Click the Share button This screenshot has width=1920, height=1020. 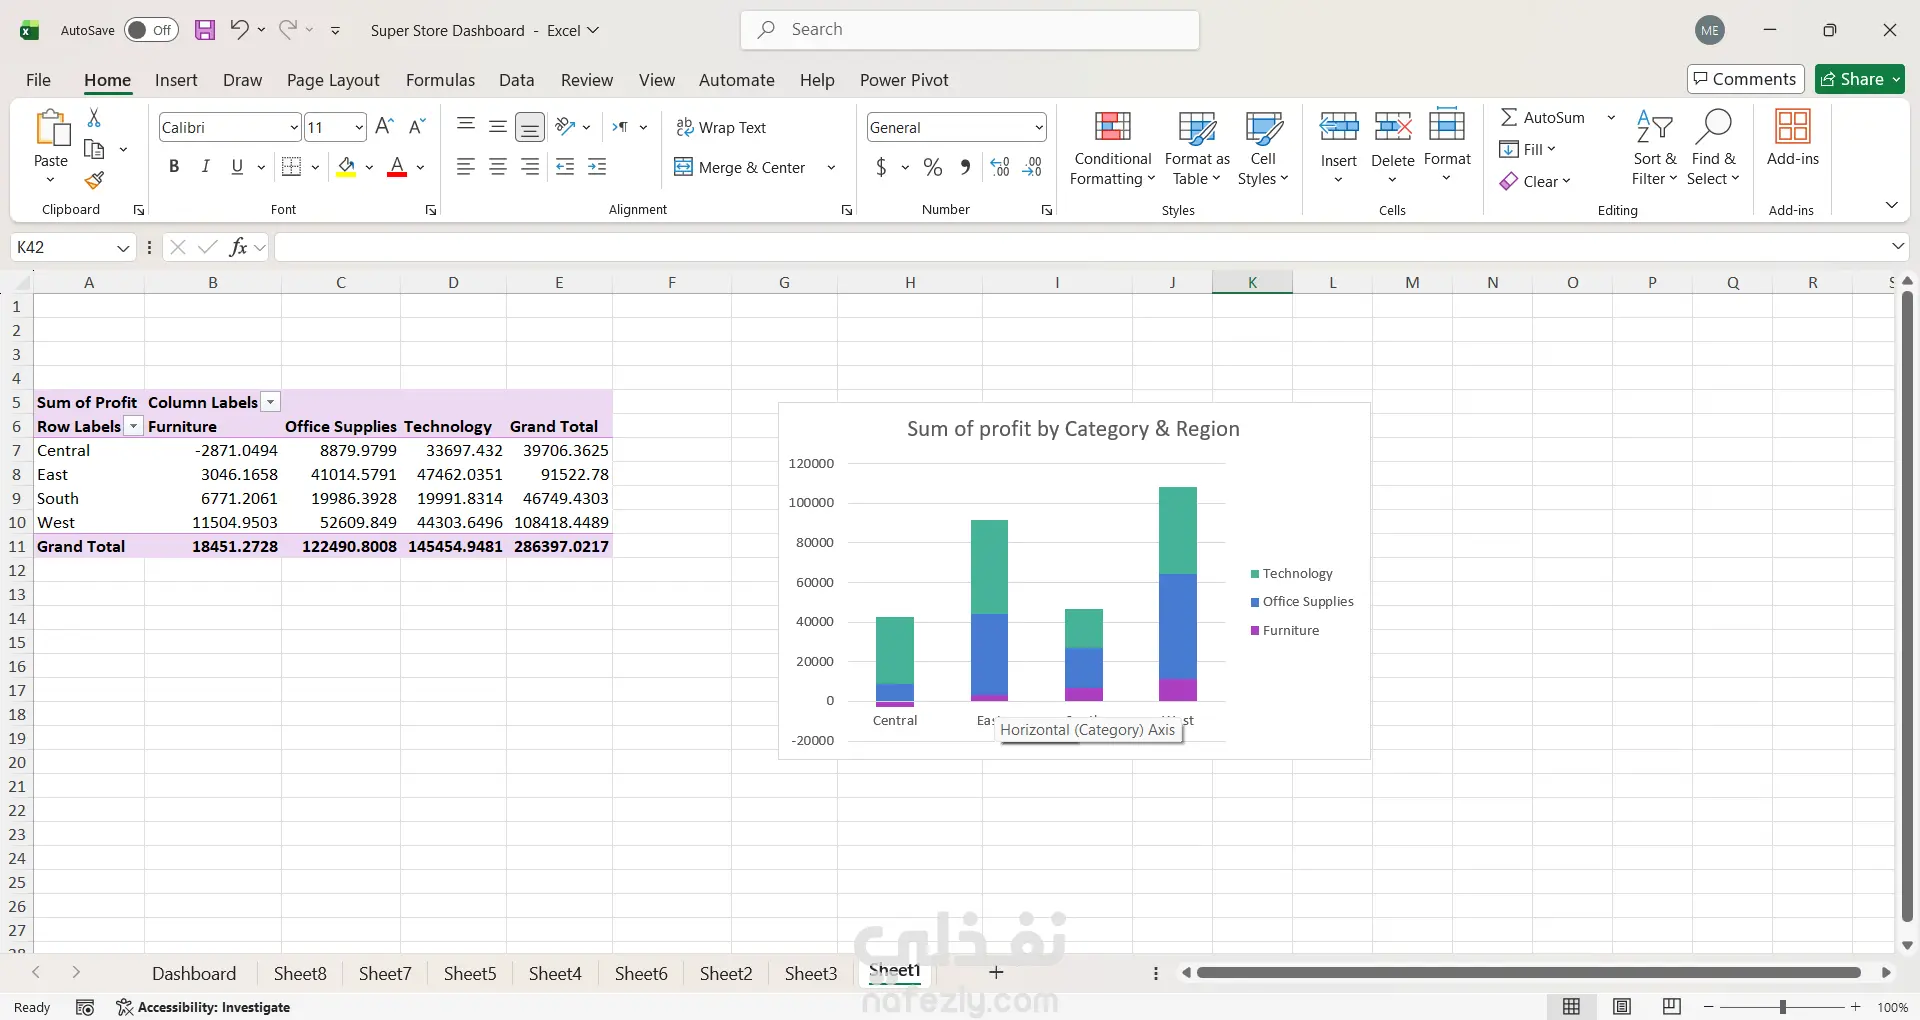[1860, 79]
